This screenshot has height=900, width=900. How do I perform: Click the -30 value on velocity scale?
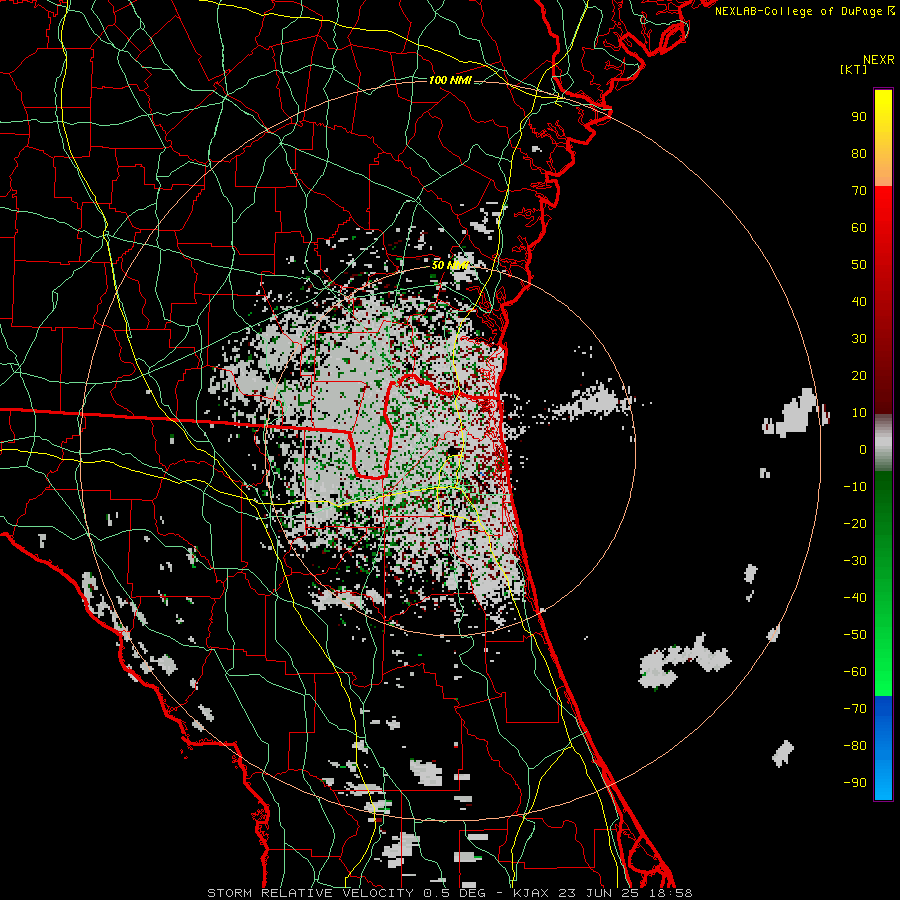(855, 561)
